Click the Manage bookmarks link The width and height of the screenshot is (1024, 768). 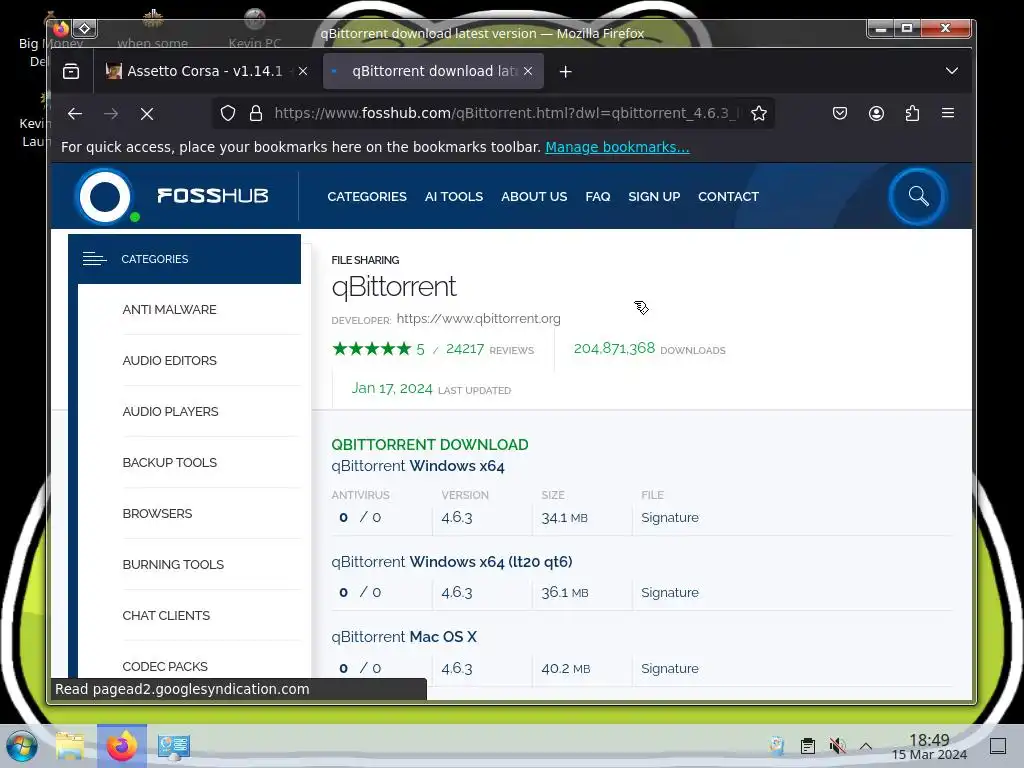(617, 147)
